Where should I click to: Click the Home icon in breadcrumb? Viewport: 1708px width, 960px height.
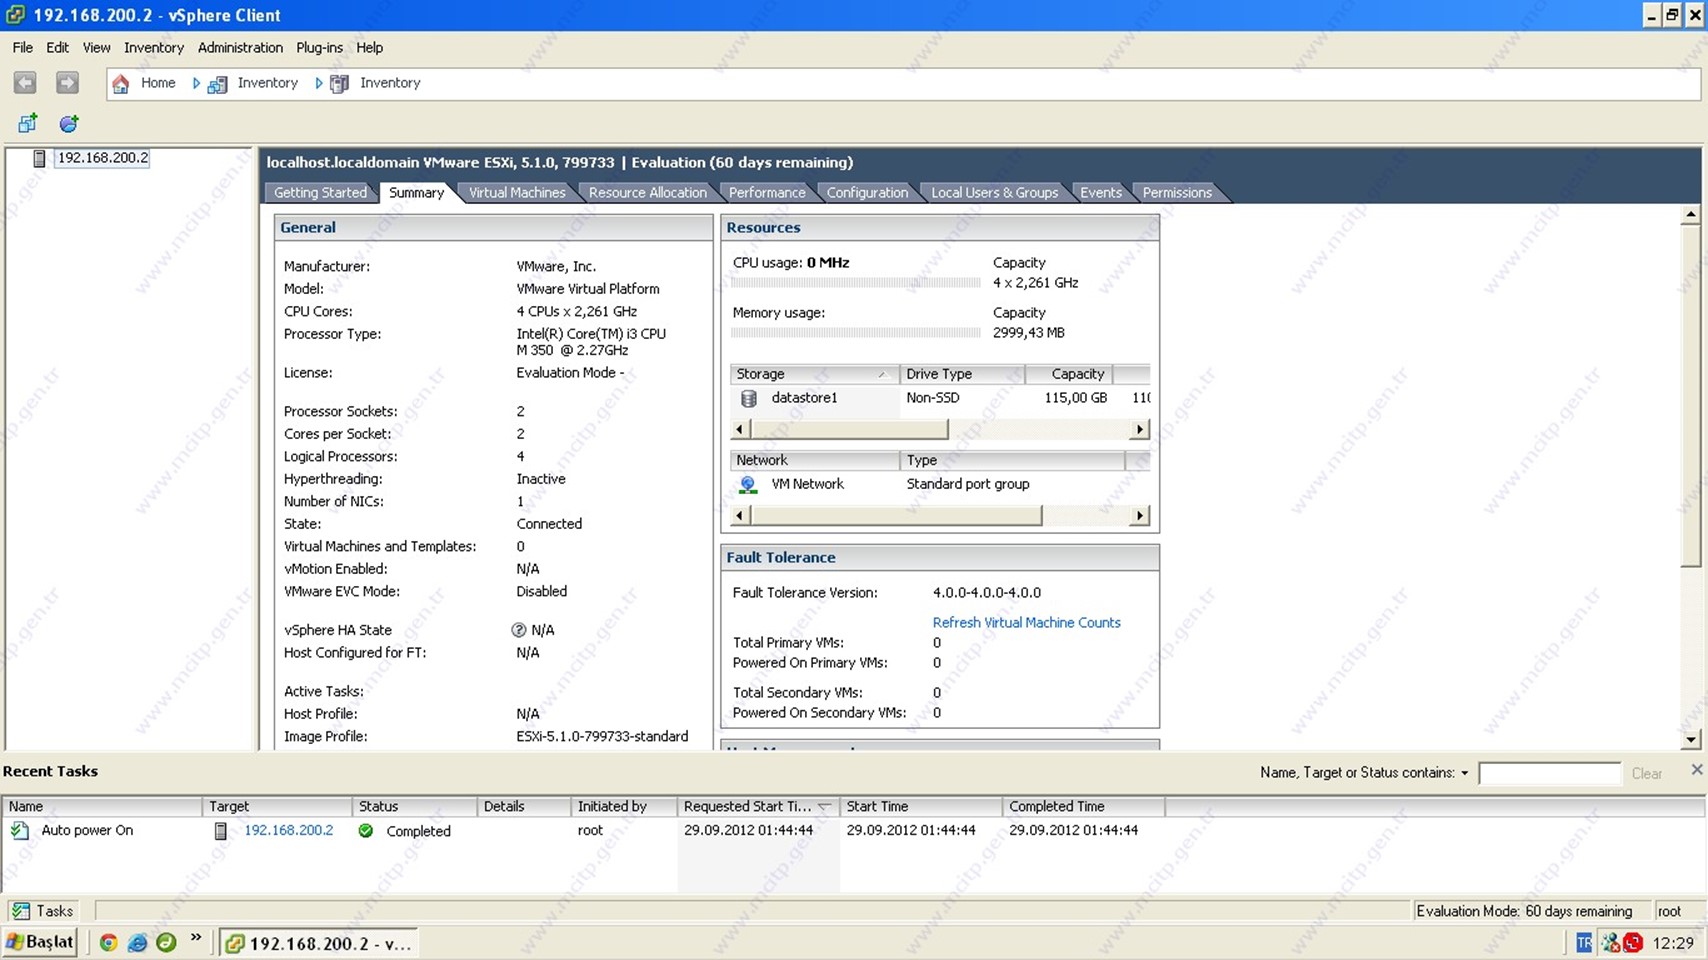(x=121, y=83)
